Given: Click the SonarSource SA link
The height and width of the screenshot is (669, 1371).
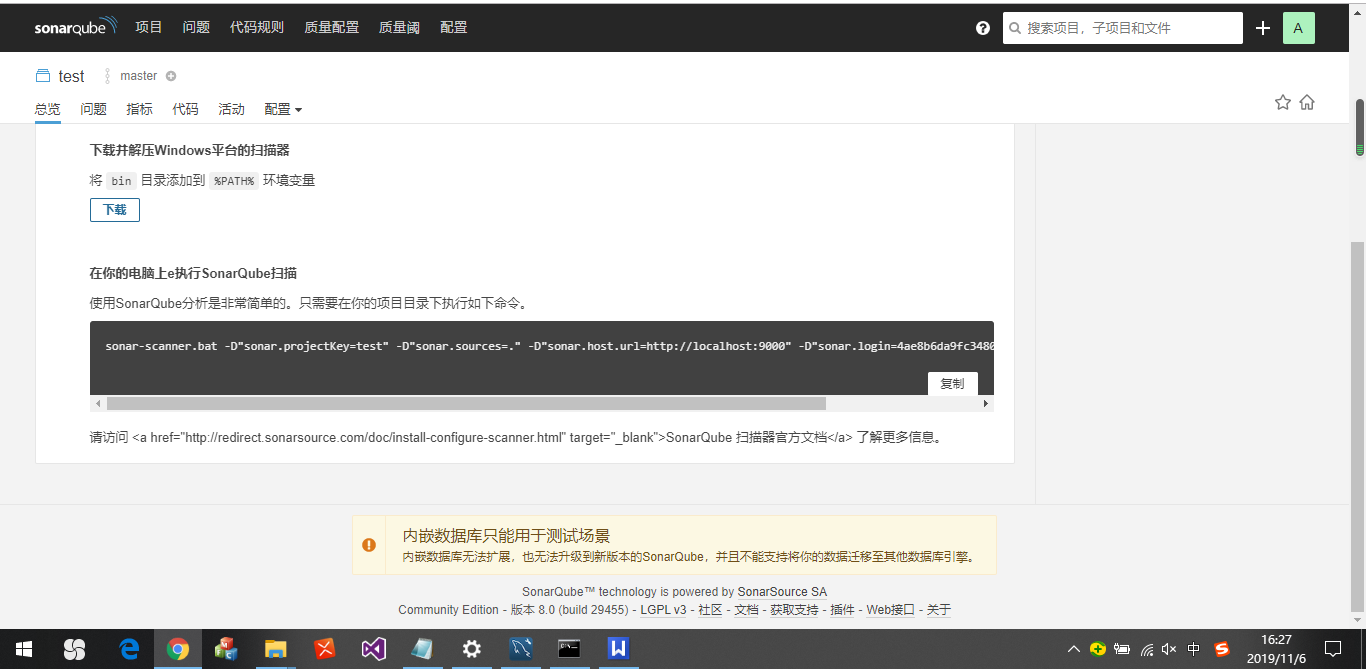Looking at the screenshot, I should (x=782, y=592).
